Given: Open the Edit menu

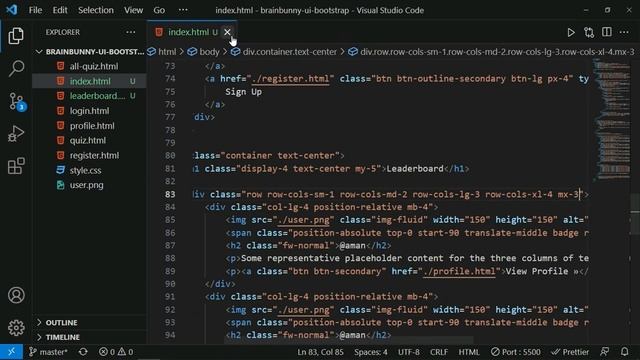Looking at the screenshot, I should coord(60,10).
